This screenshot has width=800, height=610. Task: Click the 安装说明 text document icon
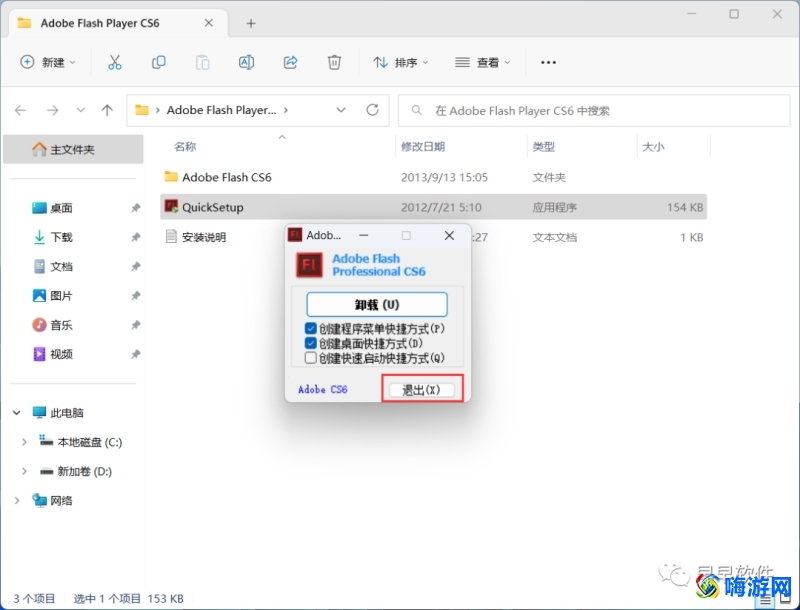[171, 236]
